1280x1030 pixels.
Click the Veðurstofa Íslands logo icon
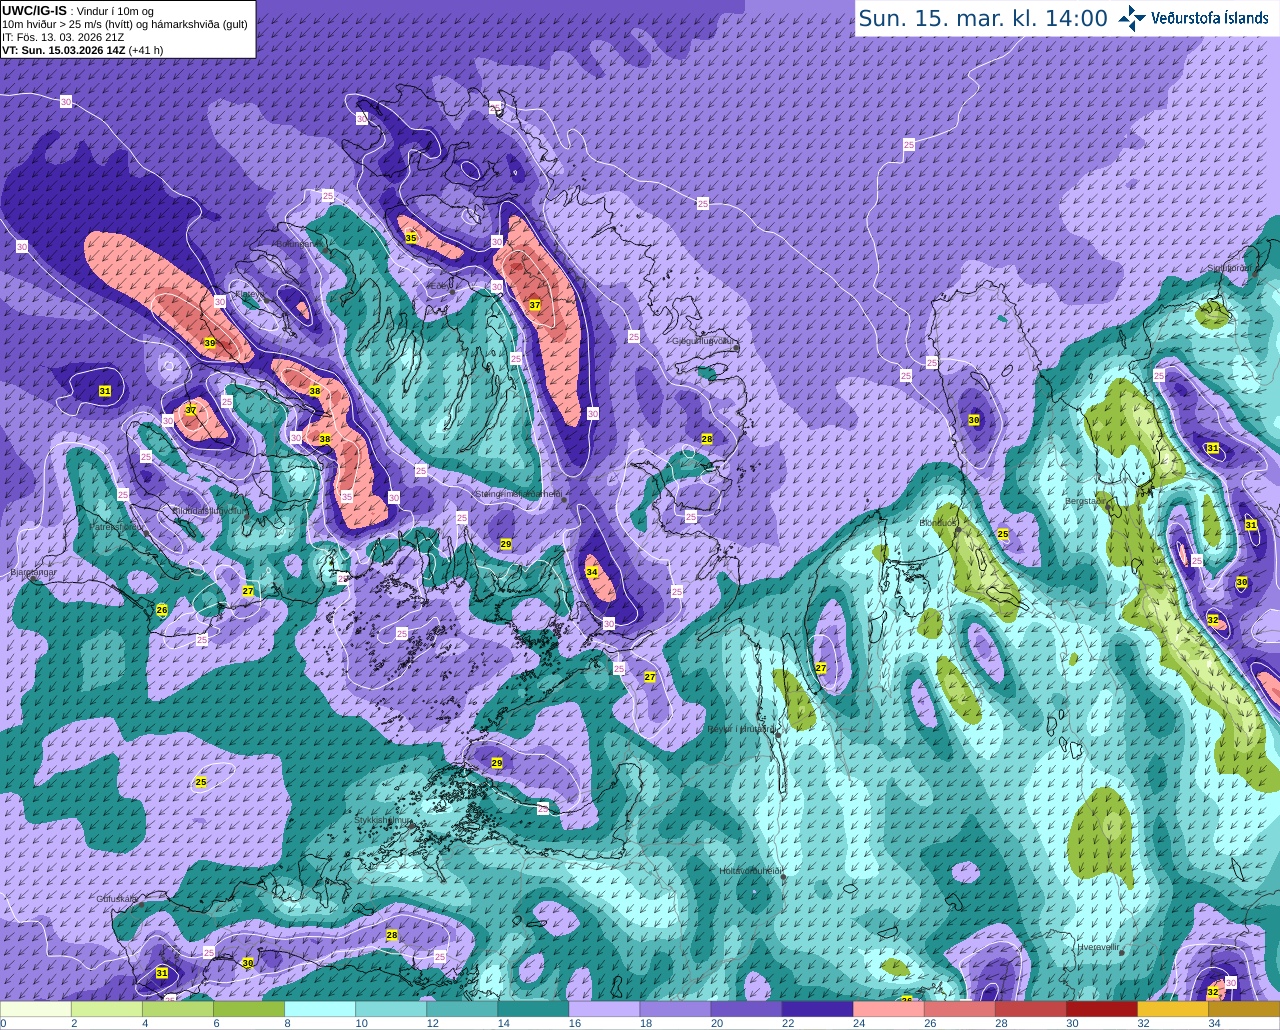coord(1132,17)
